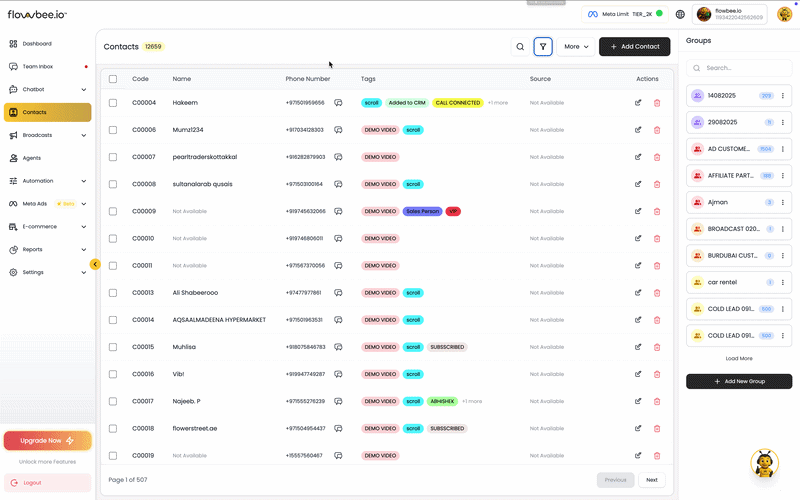800x500 pixels.
Task: Select checkbox for contact C00004
Action: tap(113, 102)
